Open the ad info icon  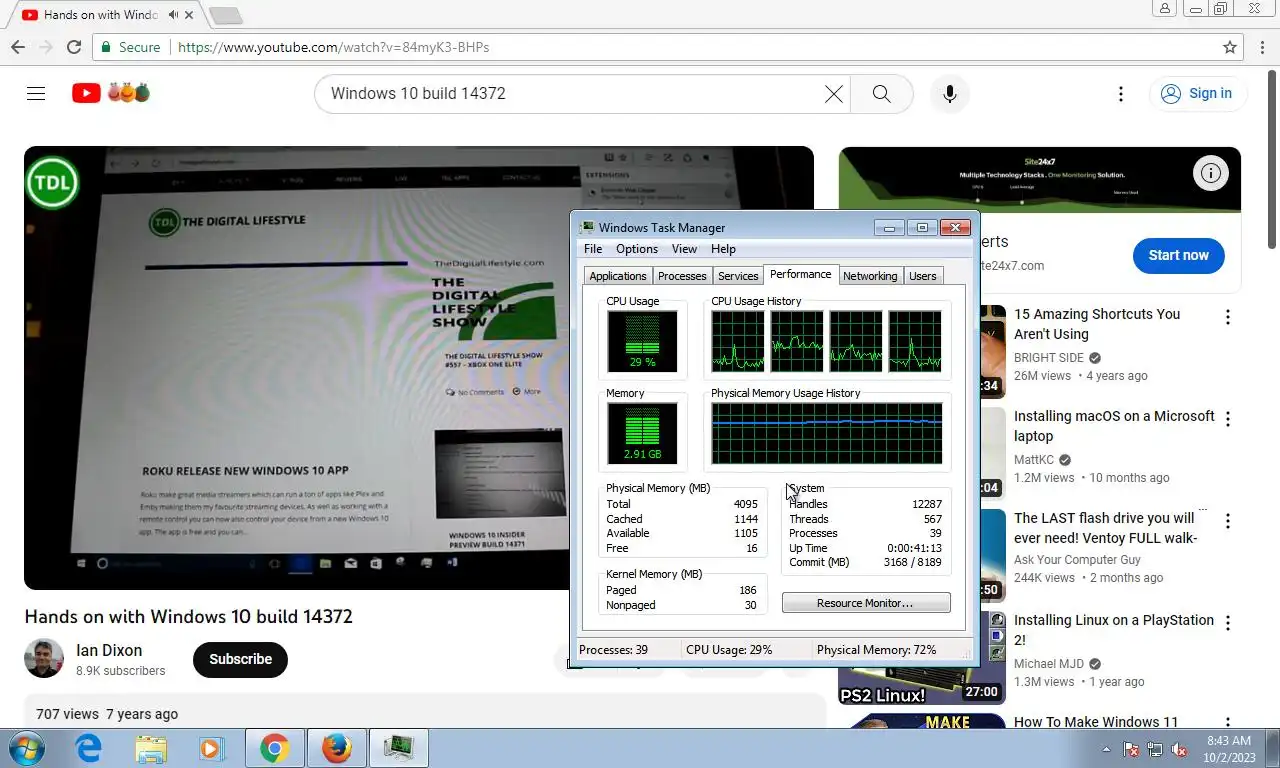point(1211,173)
